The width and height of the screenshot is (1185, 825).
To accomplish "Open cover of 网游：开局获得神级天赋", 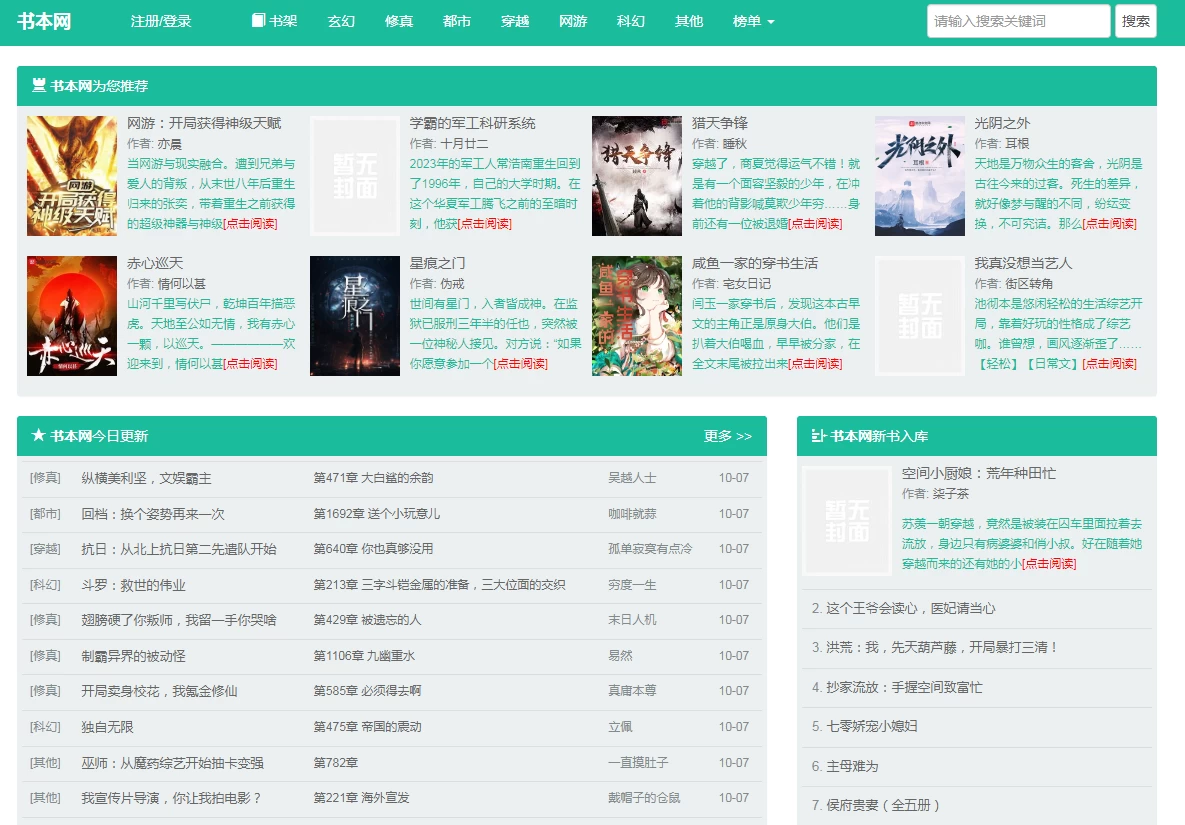I will pyautogui.click(x=72, y=176).
